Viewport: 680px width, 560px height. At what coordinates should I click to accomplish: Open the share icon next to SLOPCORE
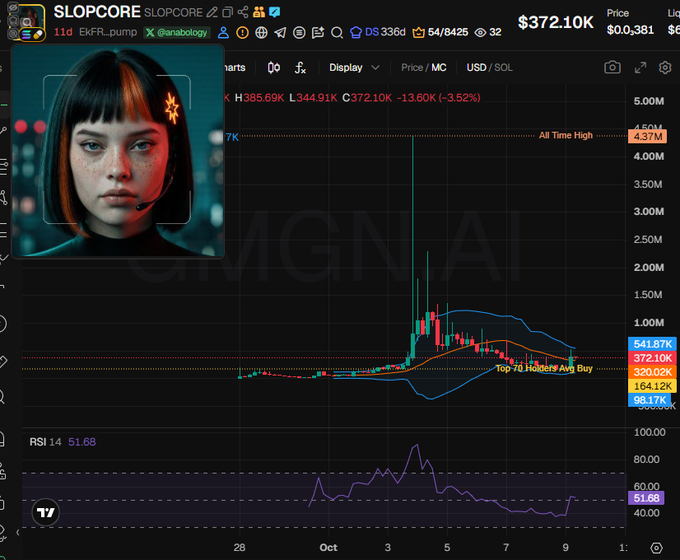243,12
